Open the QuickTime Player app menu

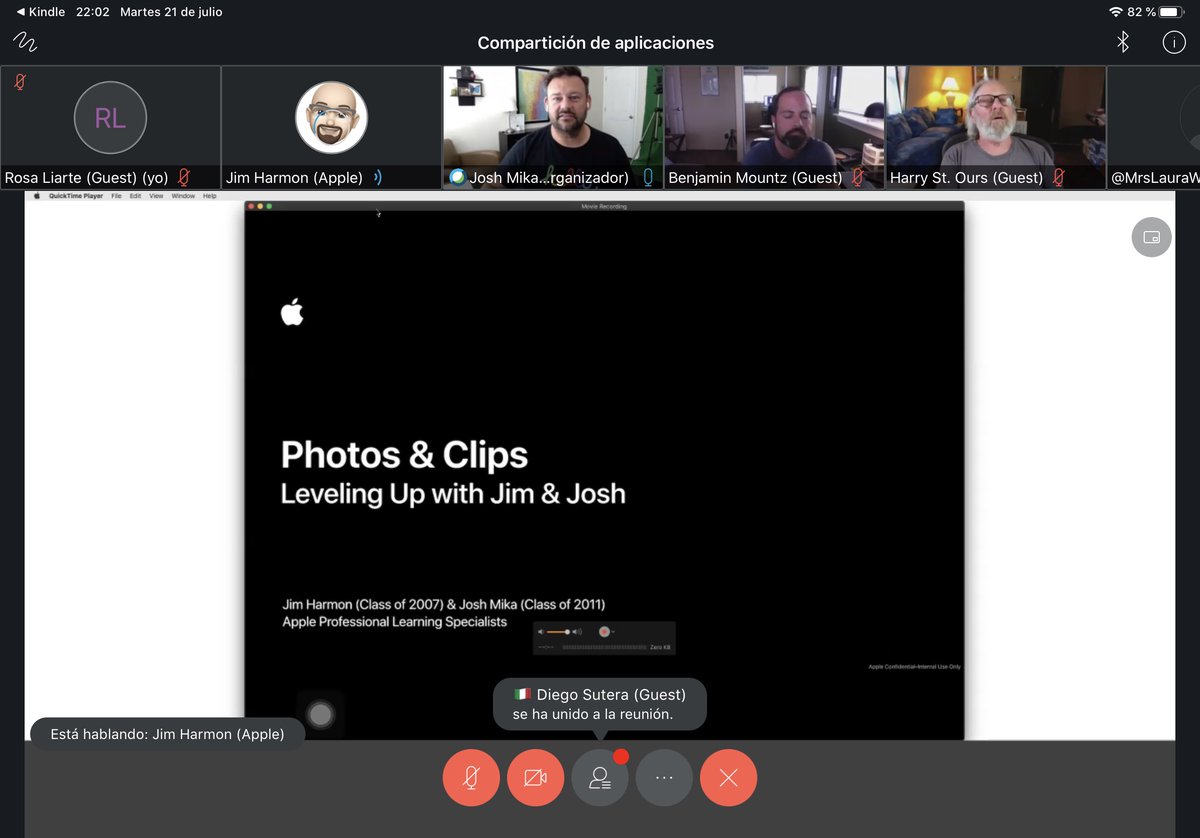[77, 196]
